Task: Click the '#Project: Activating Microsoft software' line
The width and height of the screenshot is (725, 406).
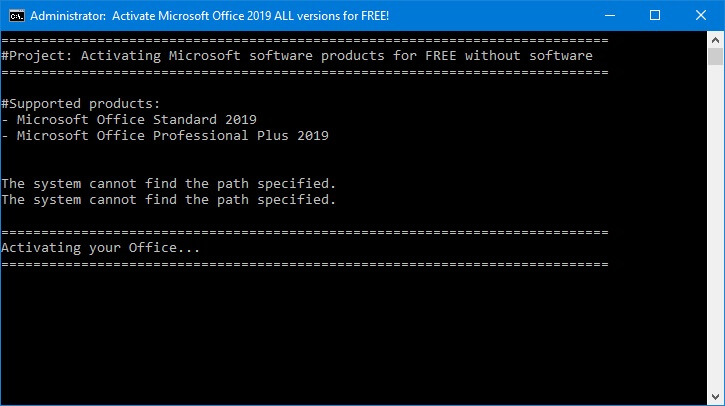Action: click(x=297, y=55)
